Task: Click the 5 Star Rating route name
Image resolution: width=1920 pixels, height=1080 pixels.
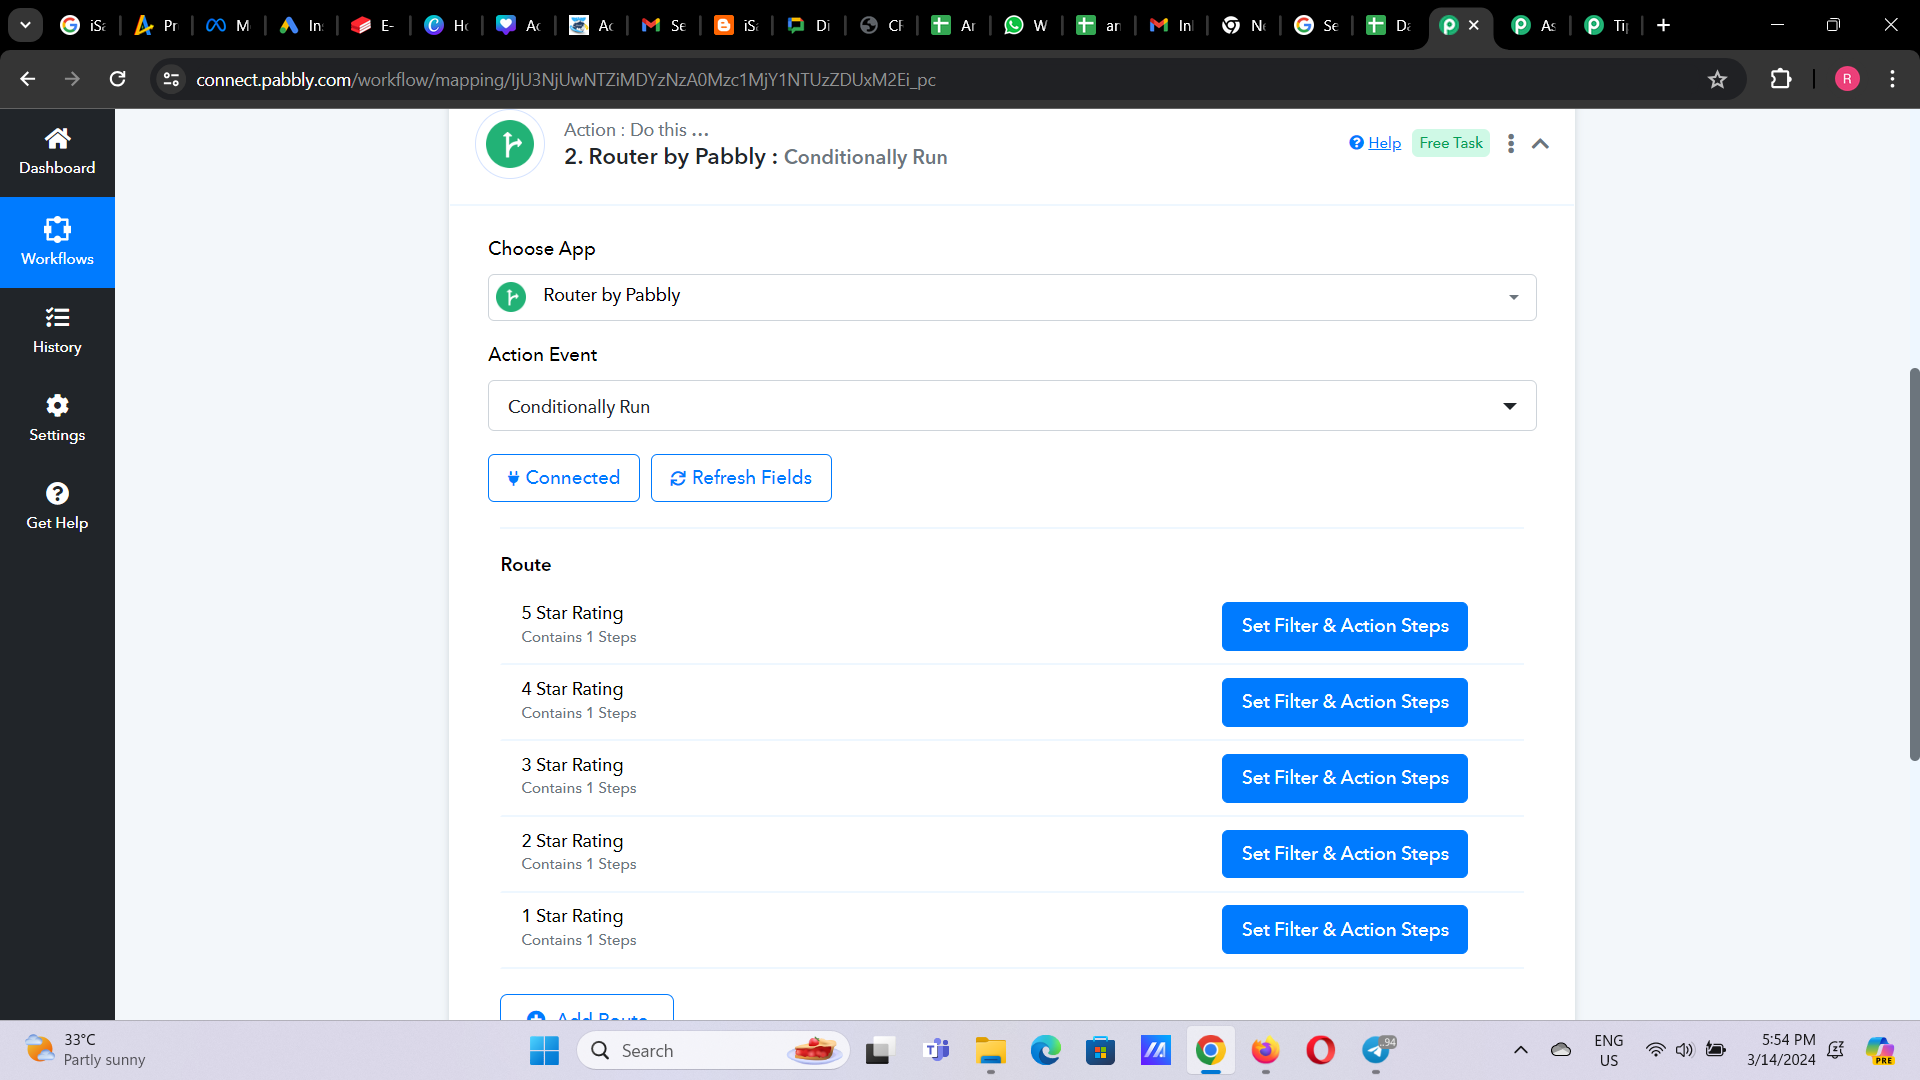Action: click(x=572, y=613)
